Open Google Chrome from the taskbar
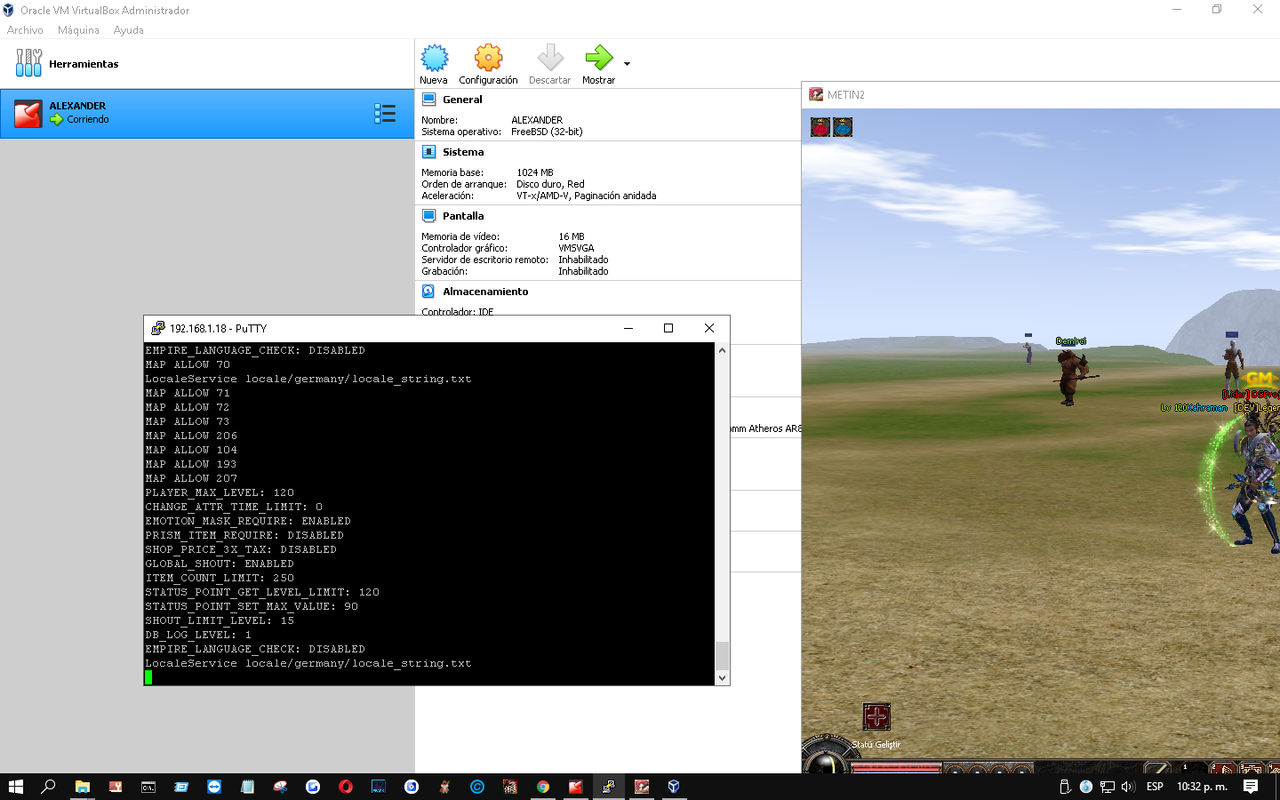 (x=542, y=787)
